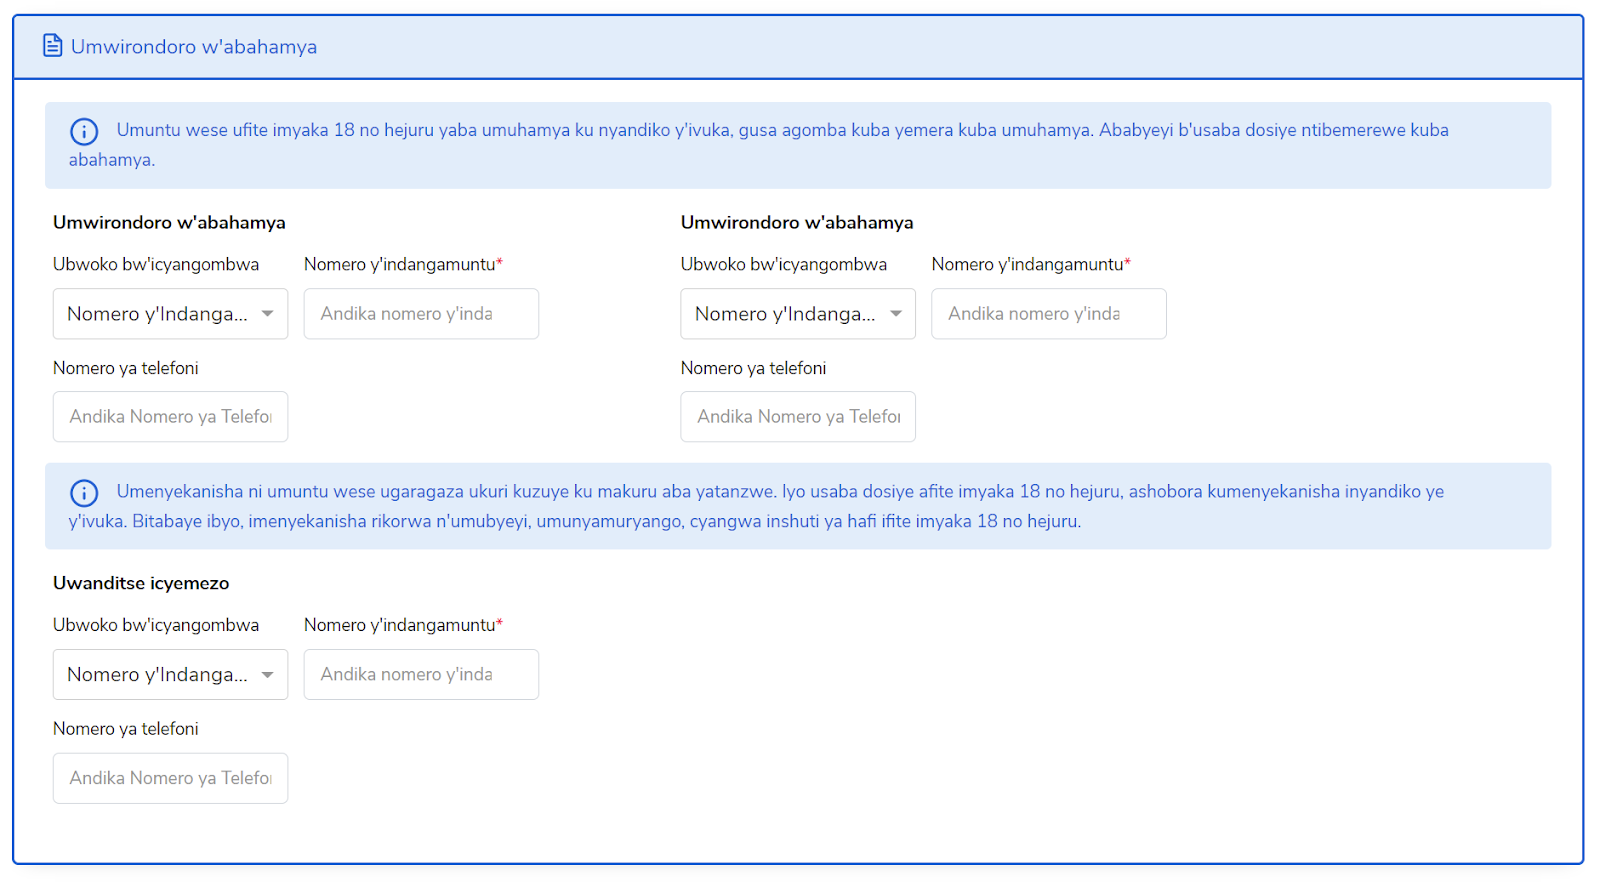Click the second witness section heading on right
The image size is (1600, 882).
point(797,222)
